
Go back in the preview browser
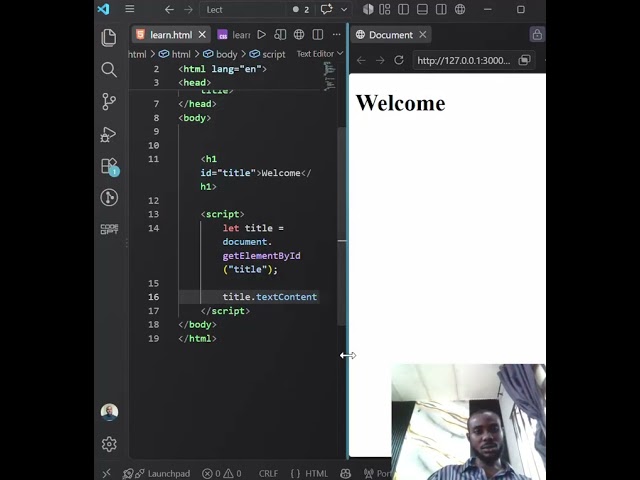tap(361, 60)
